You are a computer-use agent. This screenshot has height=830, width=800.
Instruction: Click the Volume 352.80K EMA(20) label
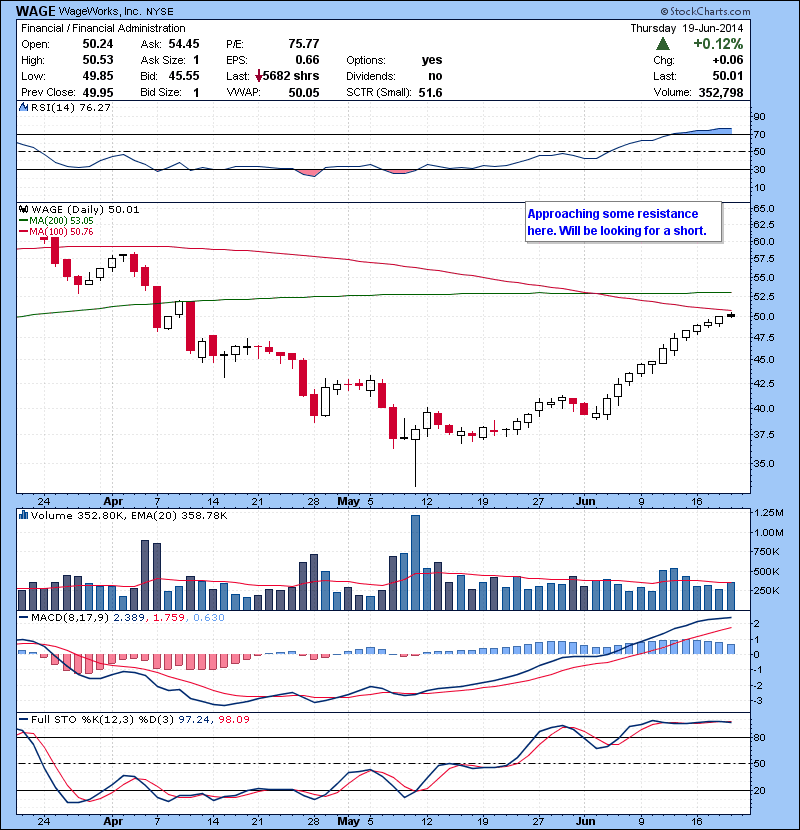tap(129, 515)
